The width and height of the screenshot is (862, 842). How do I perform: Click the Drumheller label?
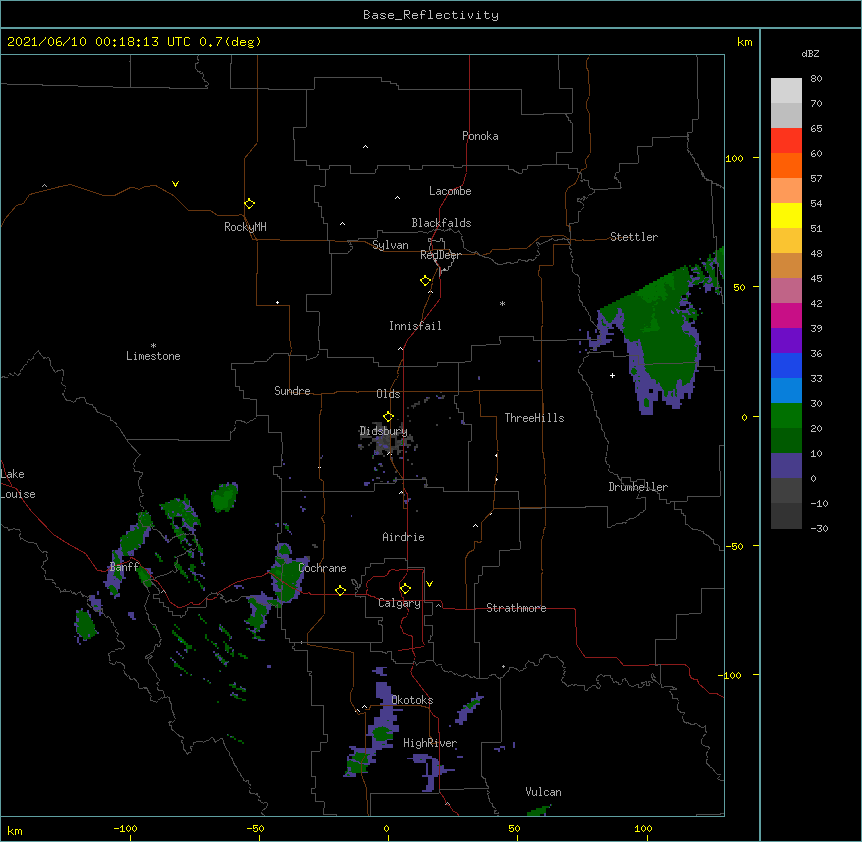638,487
